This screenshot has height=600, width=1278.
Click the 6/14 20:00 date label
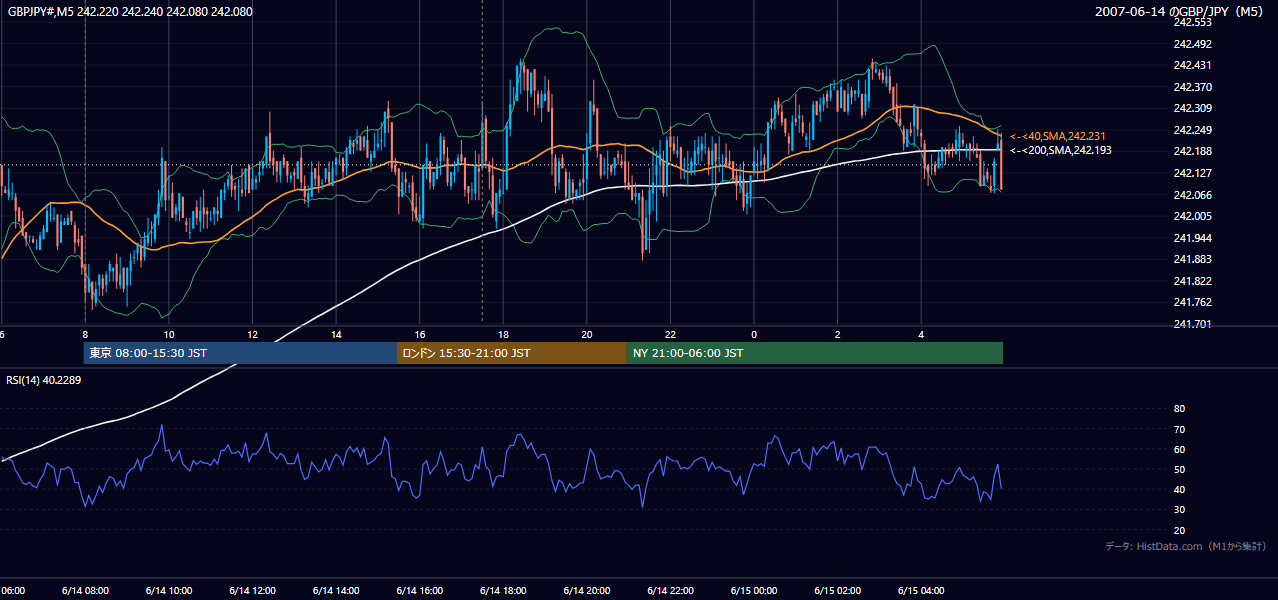point(586,591)
